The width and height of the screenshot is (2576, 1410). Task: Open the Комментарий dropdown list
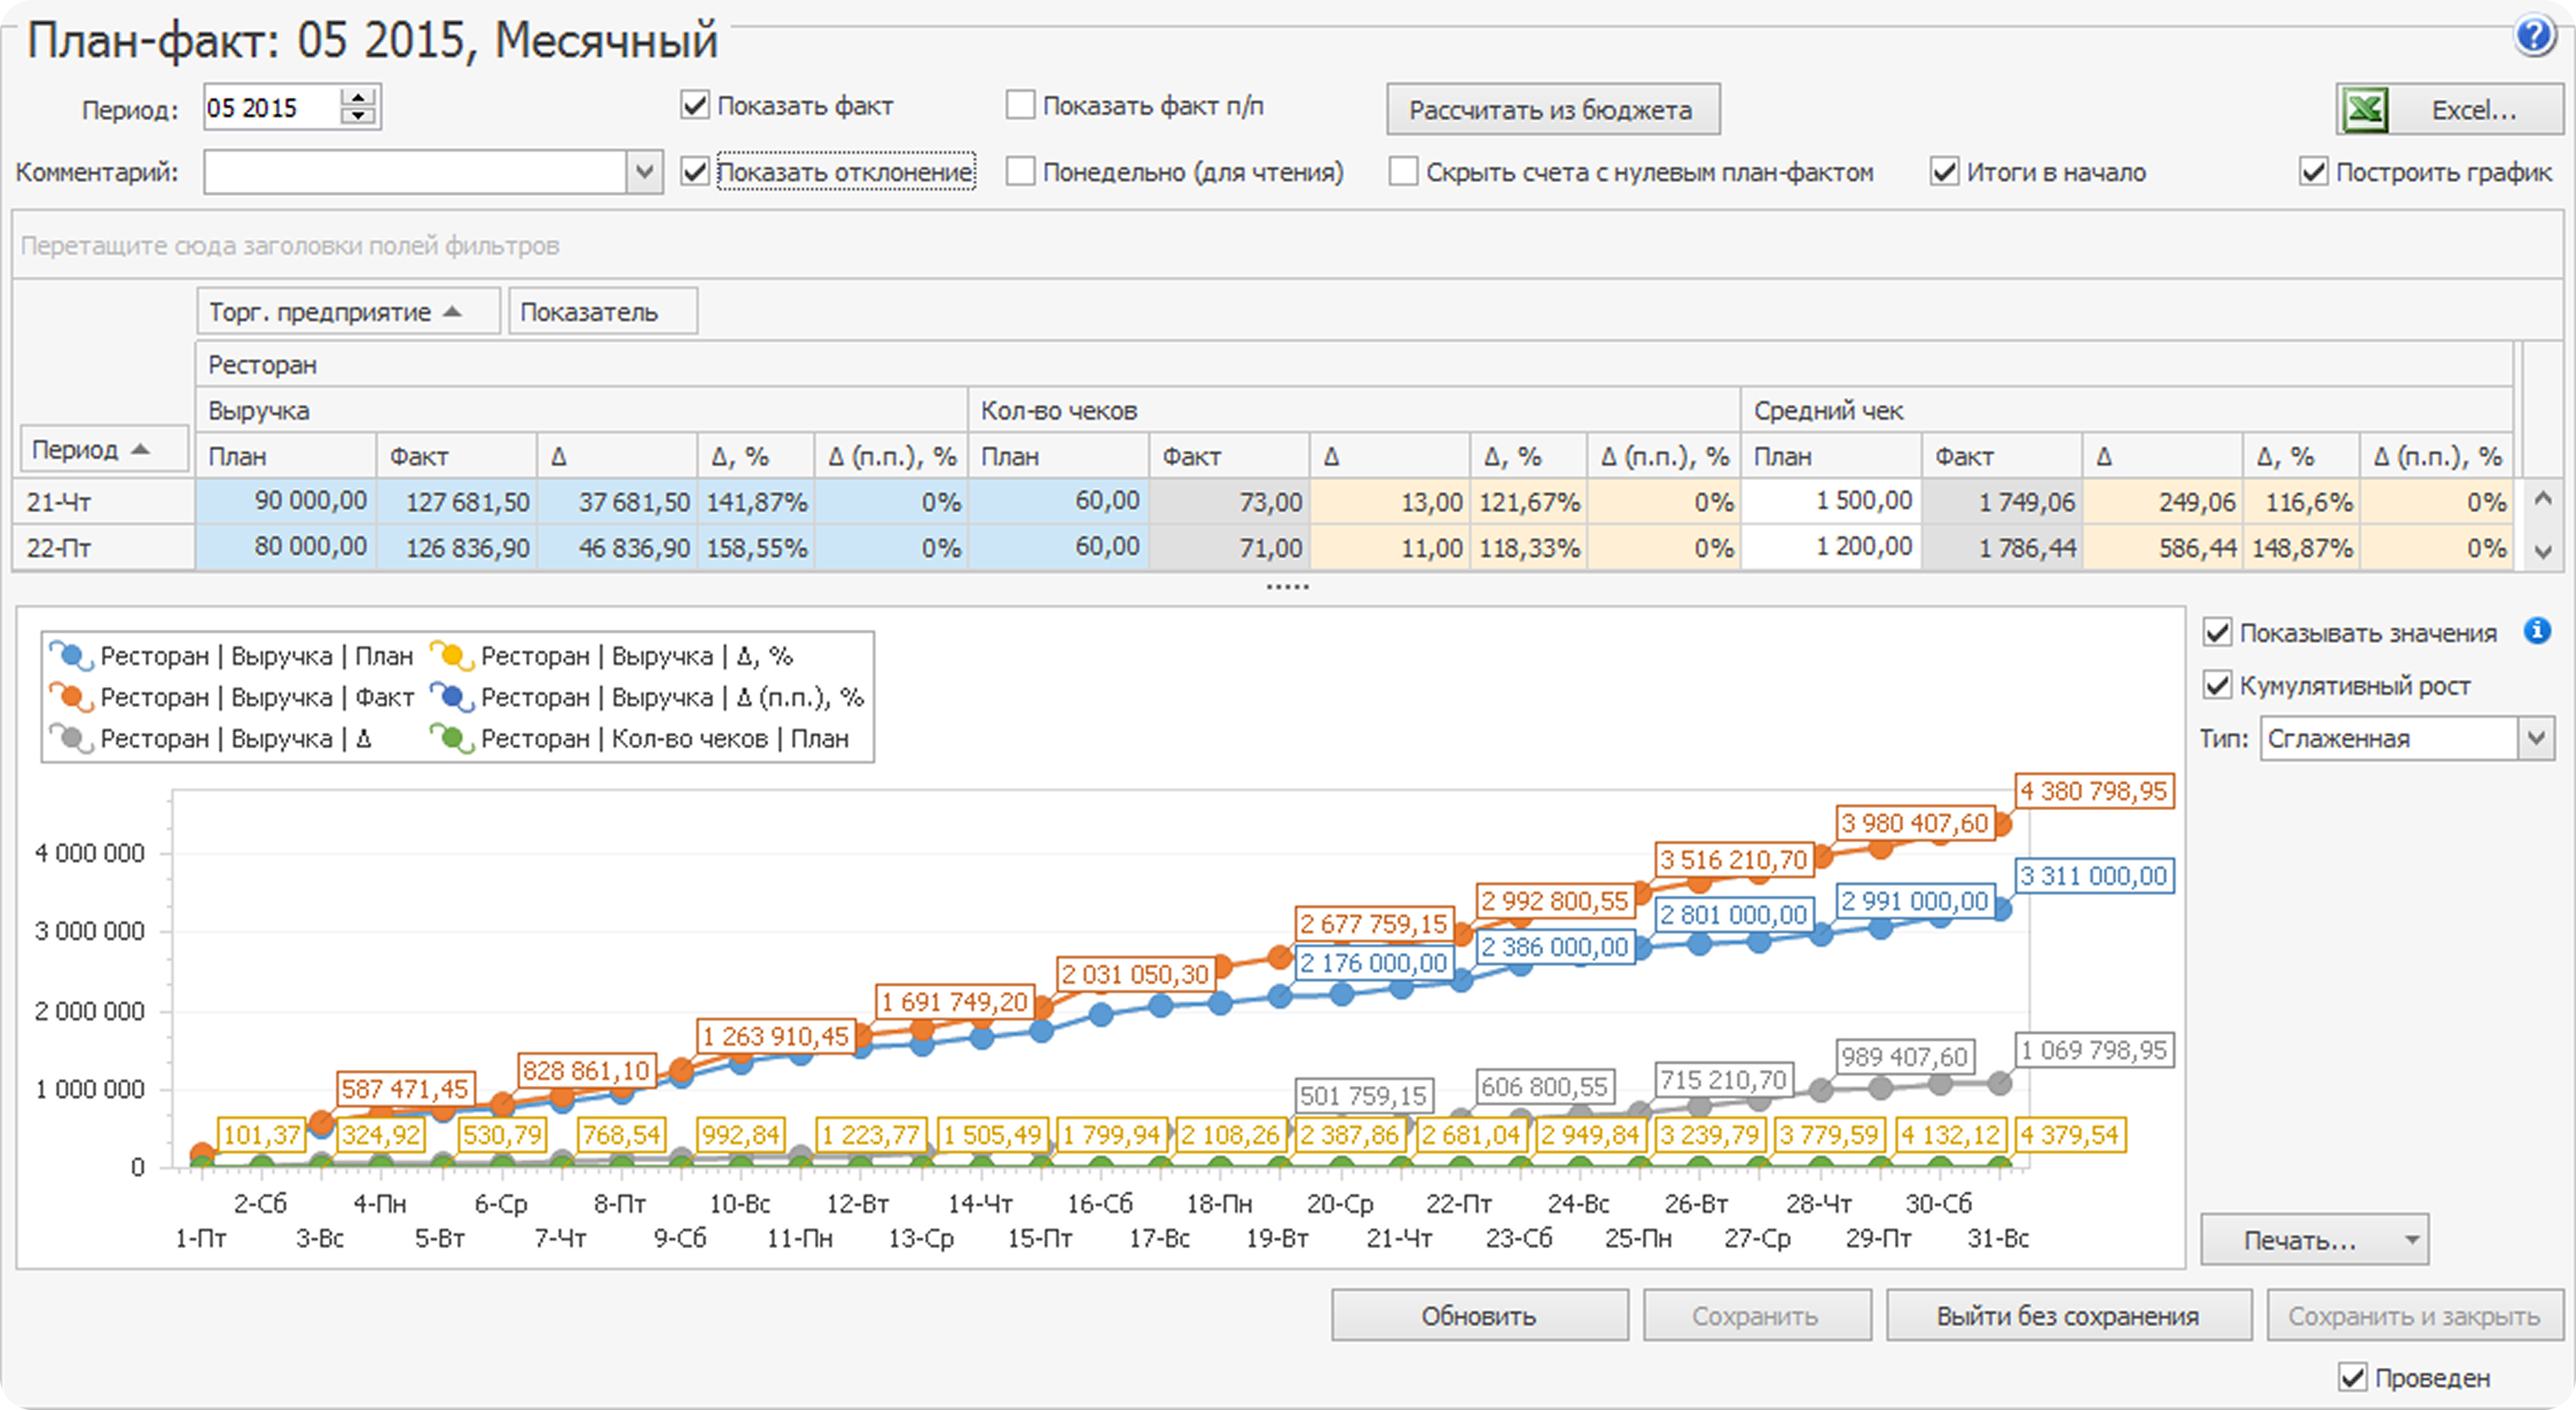click(x=645, y=172)
